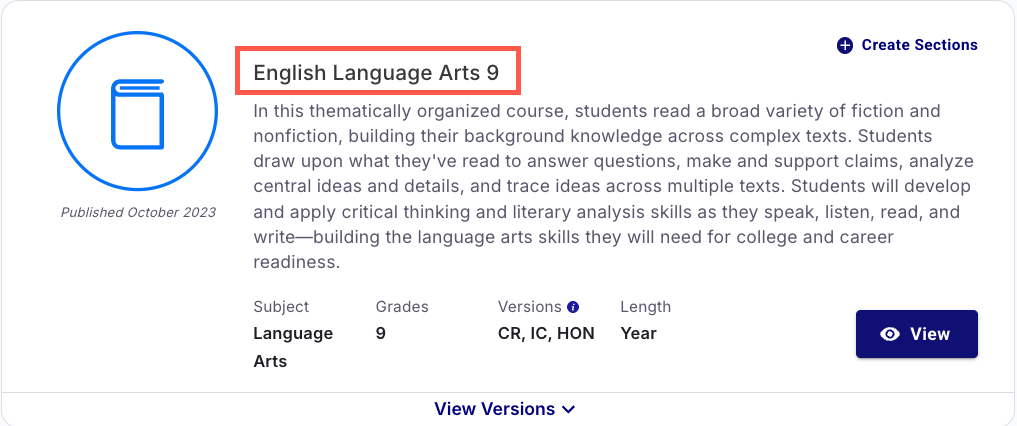
Task: Select the English Language Arts 9 title
Action: [375, 72]
